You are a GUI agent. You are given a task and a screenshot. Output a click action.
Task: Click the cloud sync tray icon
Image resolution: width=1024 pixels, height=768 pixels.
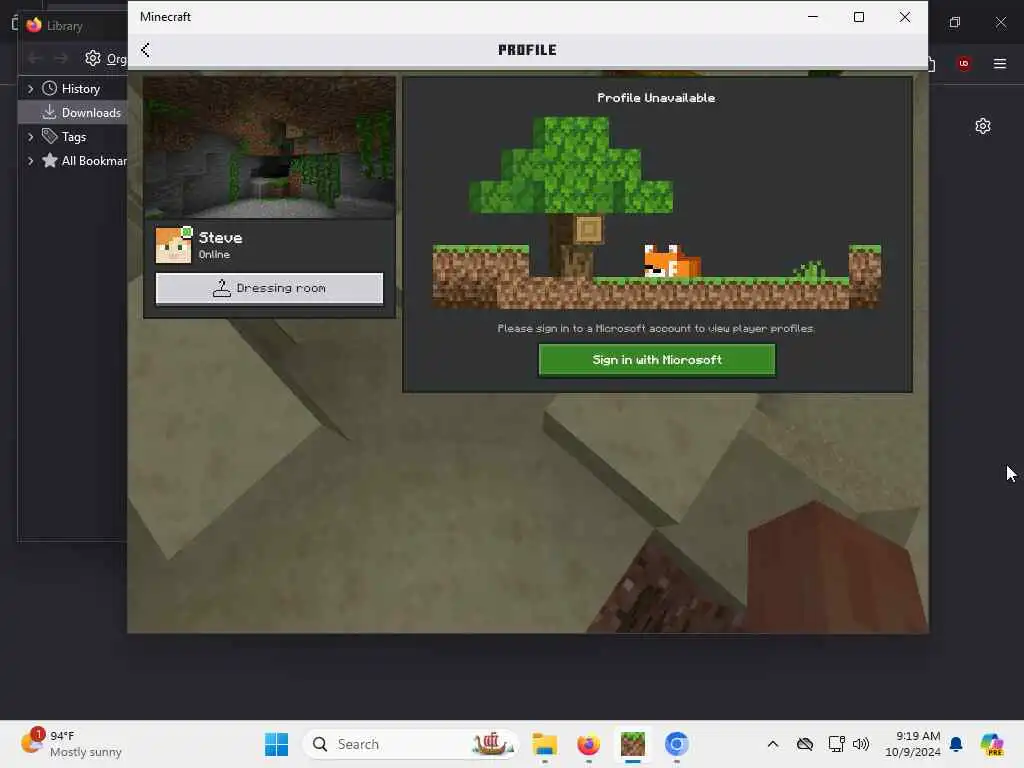pyautogui.click(x=805, y=744)
